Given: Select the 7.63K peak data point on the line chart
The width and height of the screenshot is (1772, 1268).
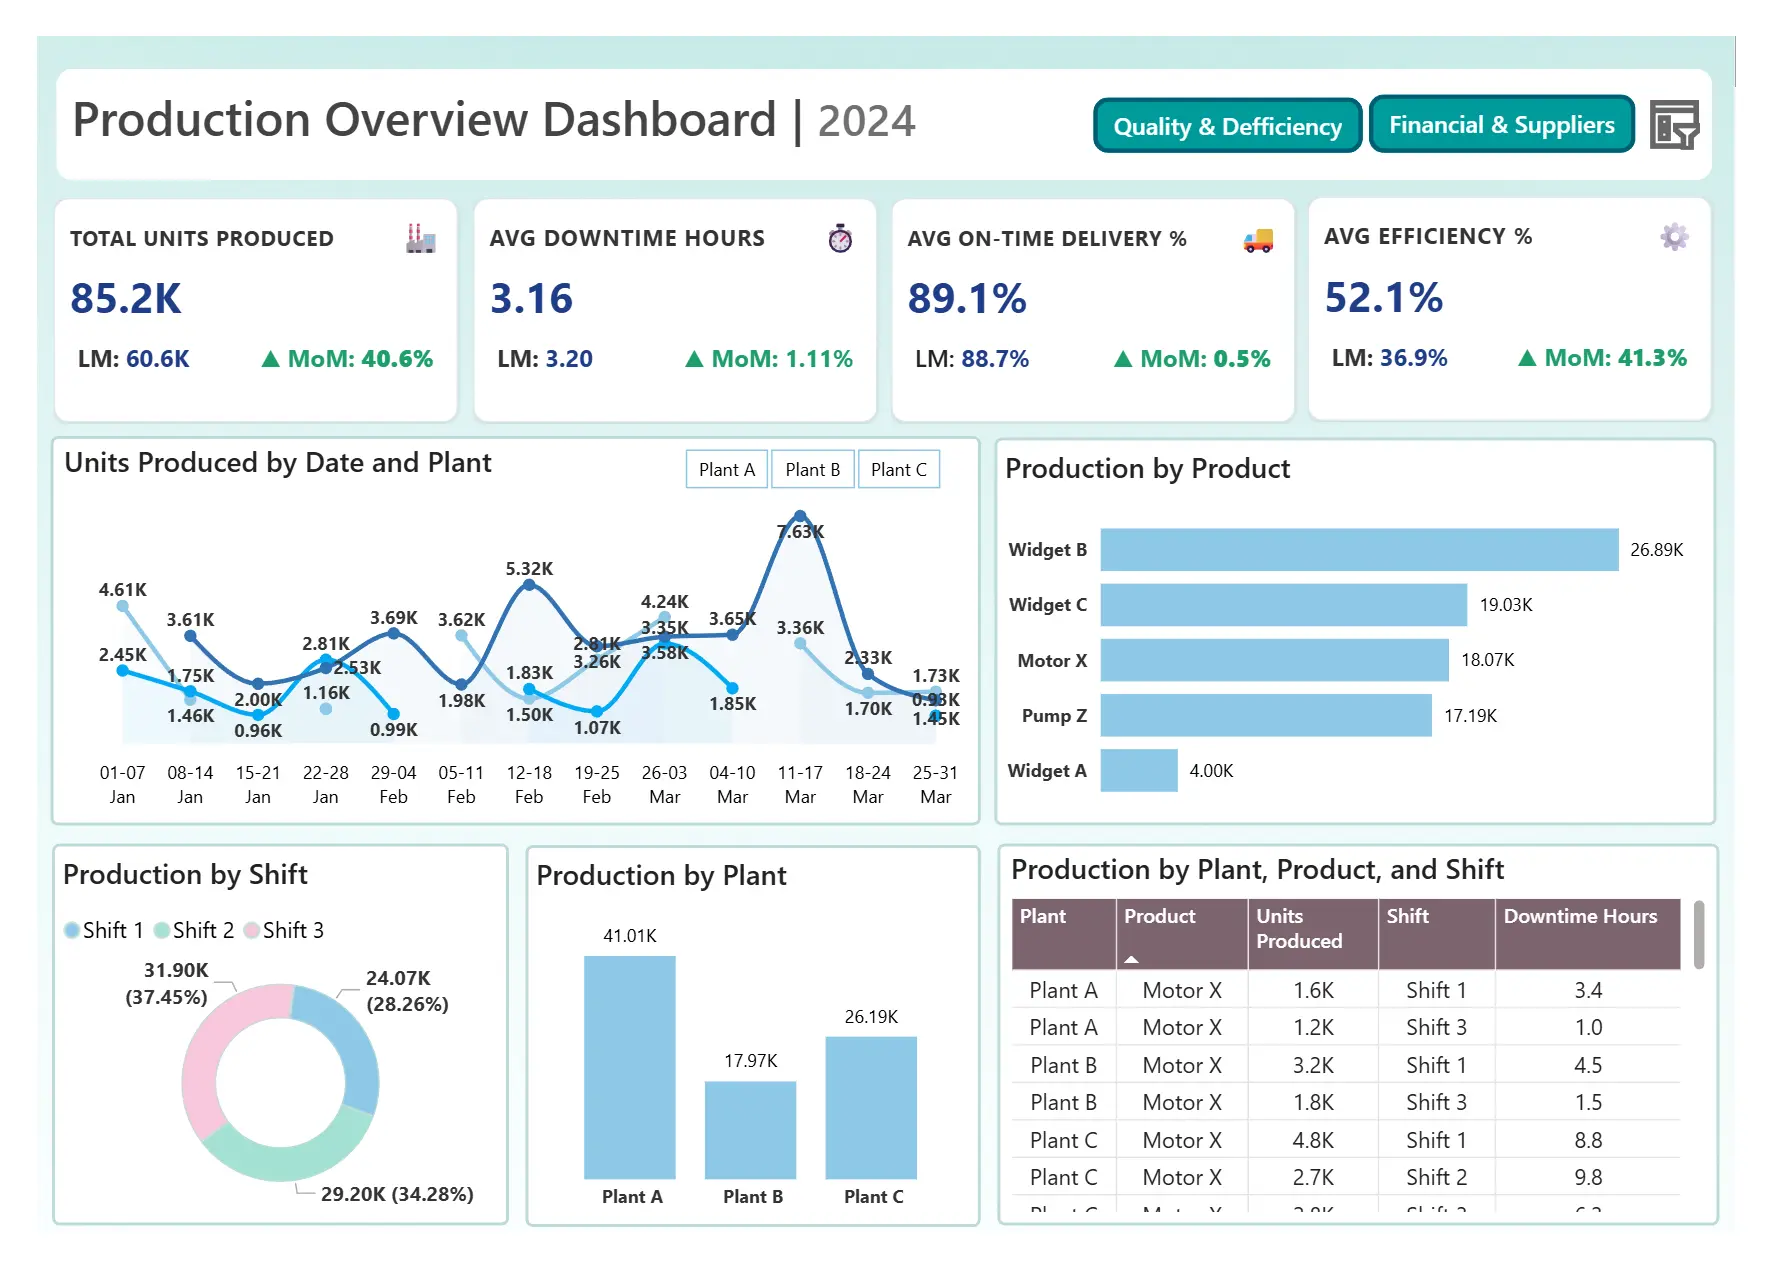Looking at the screenshot, I should (799, 513).
